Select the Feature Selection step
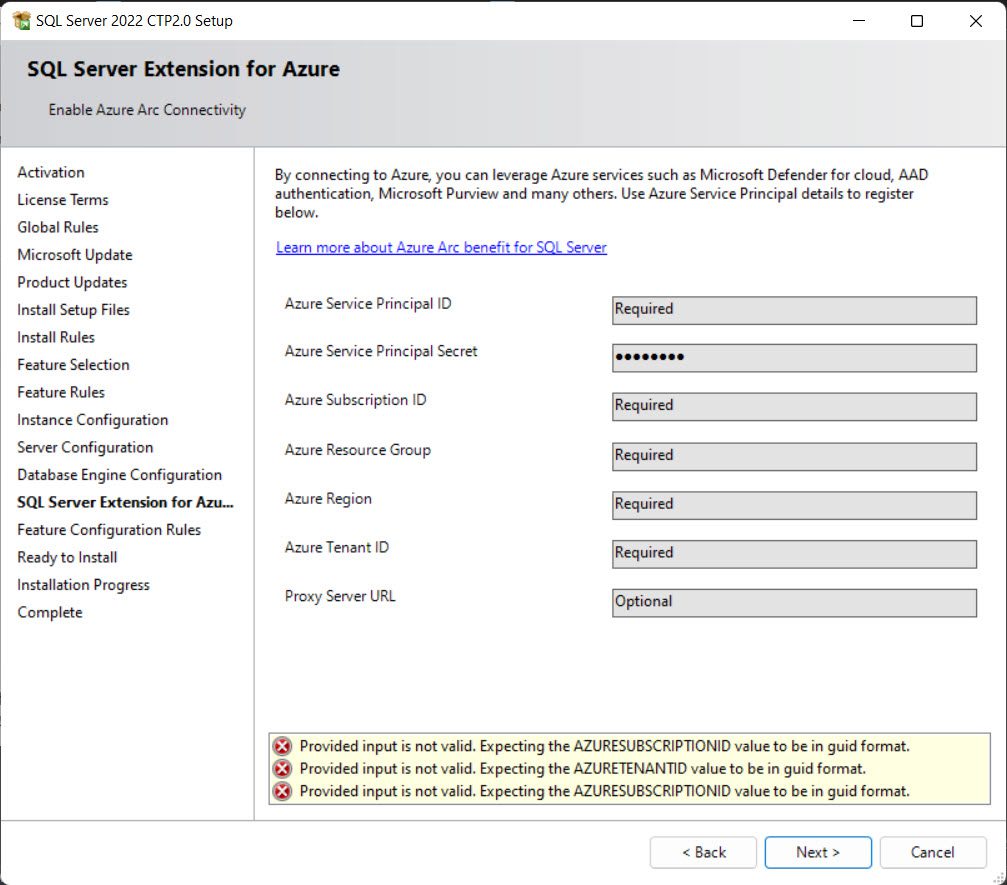Viewport: 1007px width, 885px height. (x=73, y=365)
